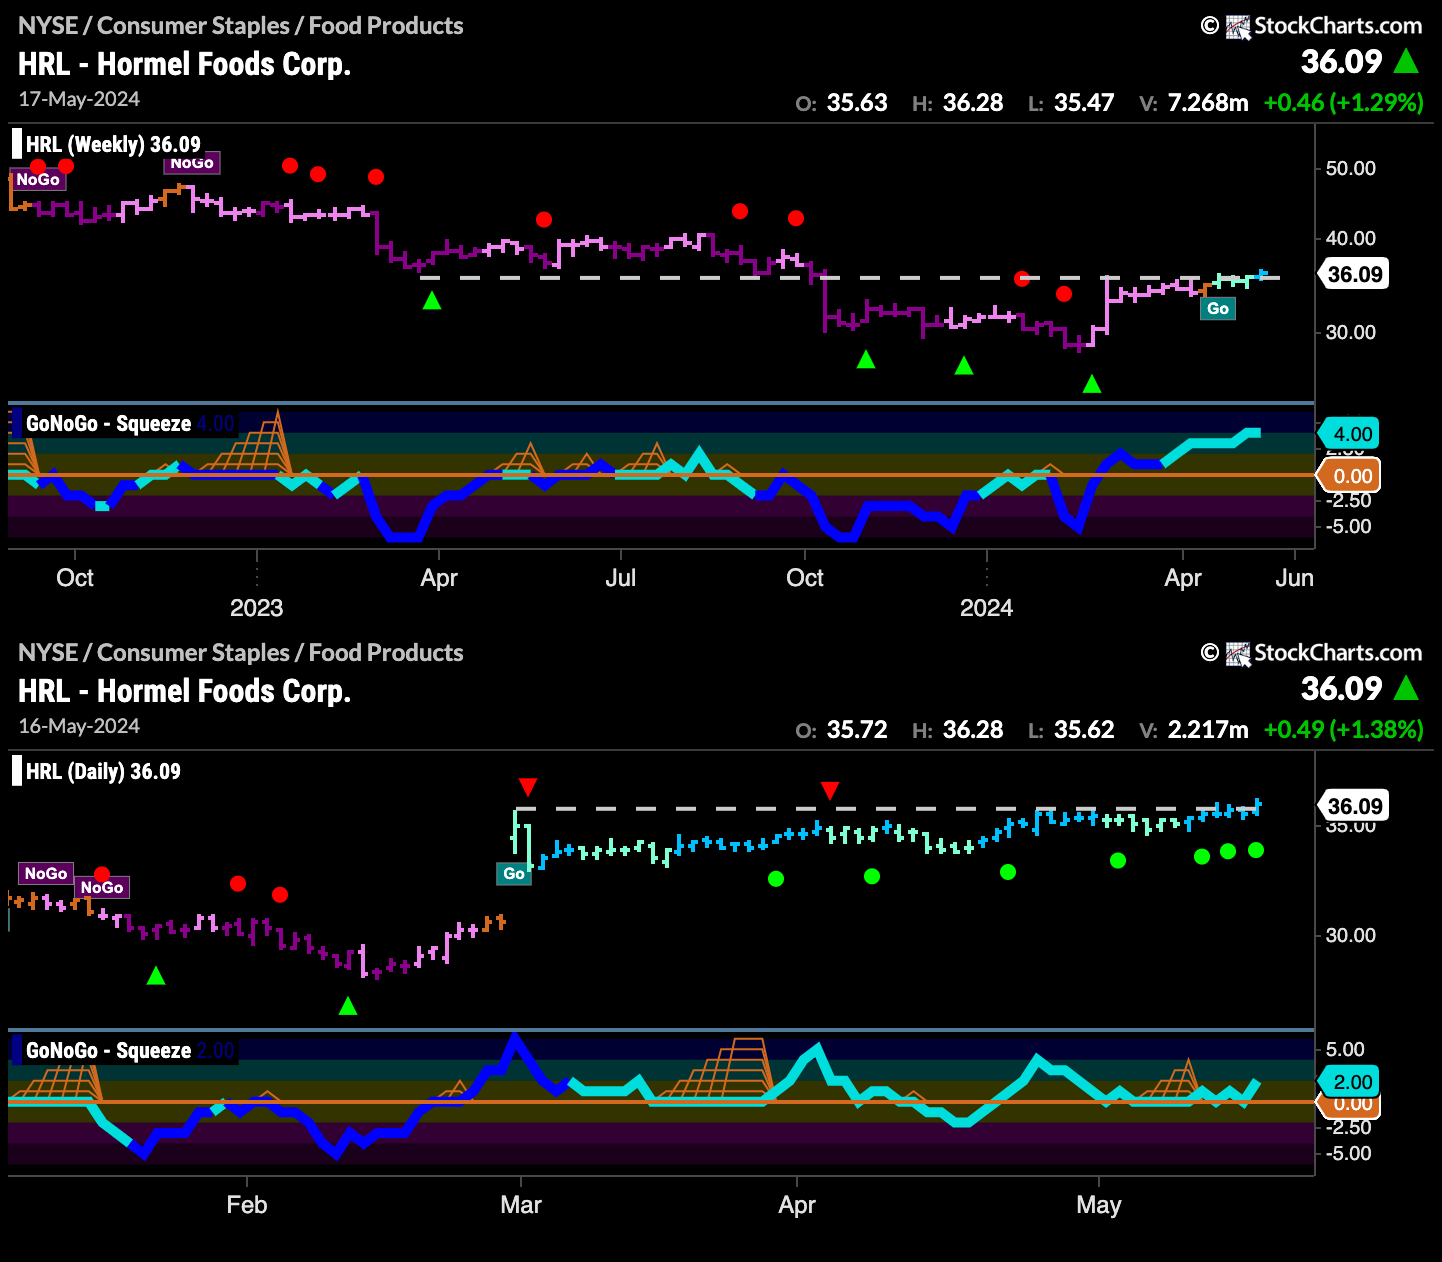Click the NoGo label beside the weekly legend
1442x1262 pixels.
tap(192, 163)
